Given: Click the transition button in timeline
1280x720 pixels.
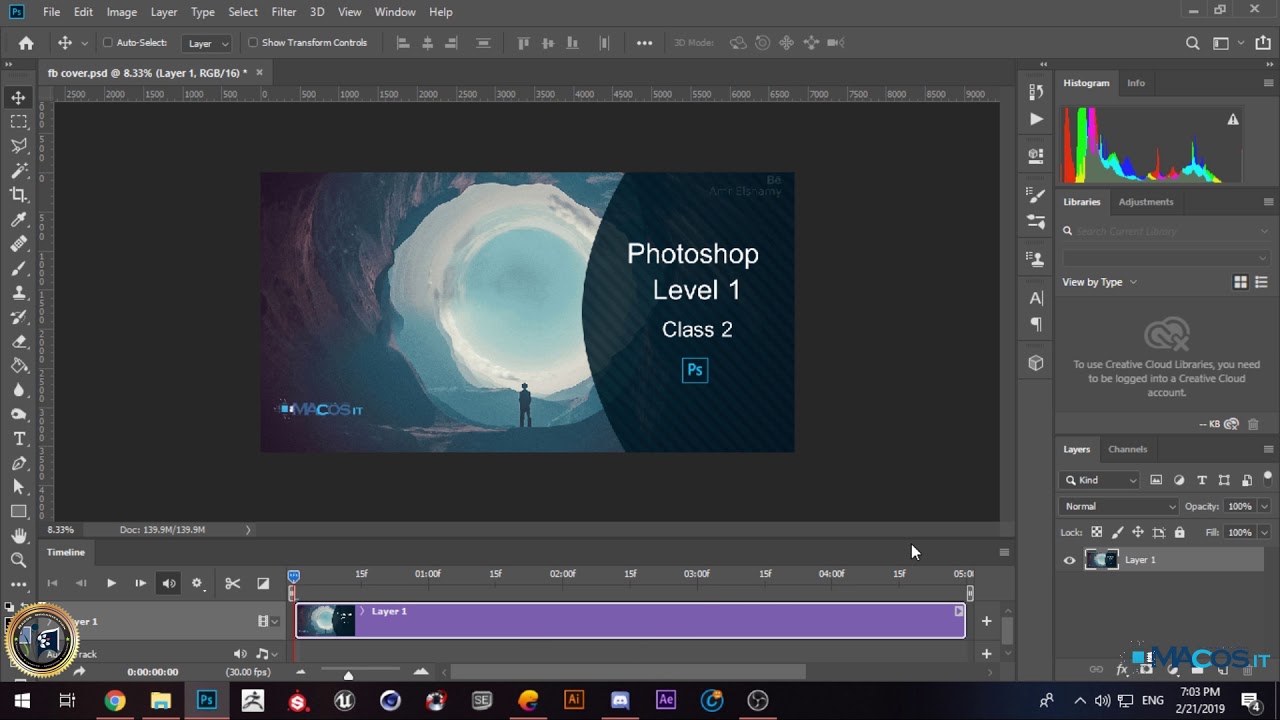Looking at the screenshot, I should [263, 583].
